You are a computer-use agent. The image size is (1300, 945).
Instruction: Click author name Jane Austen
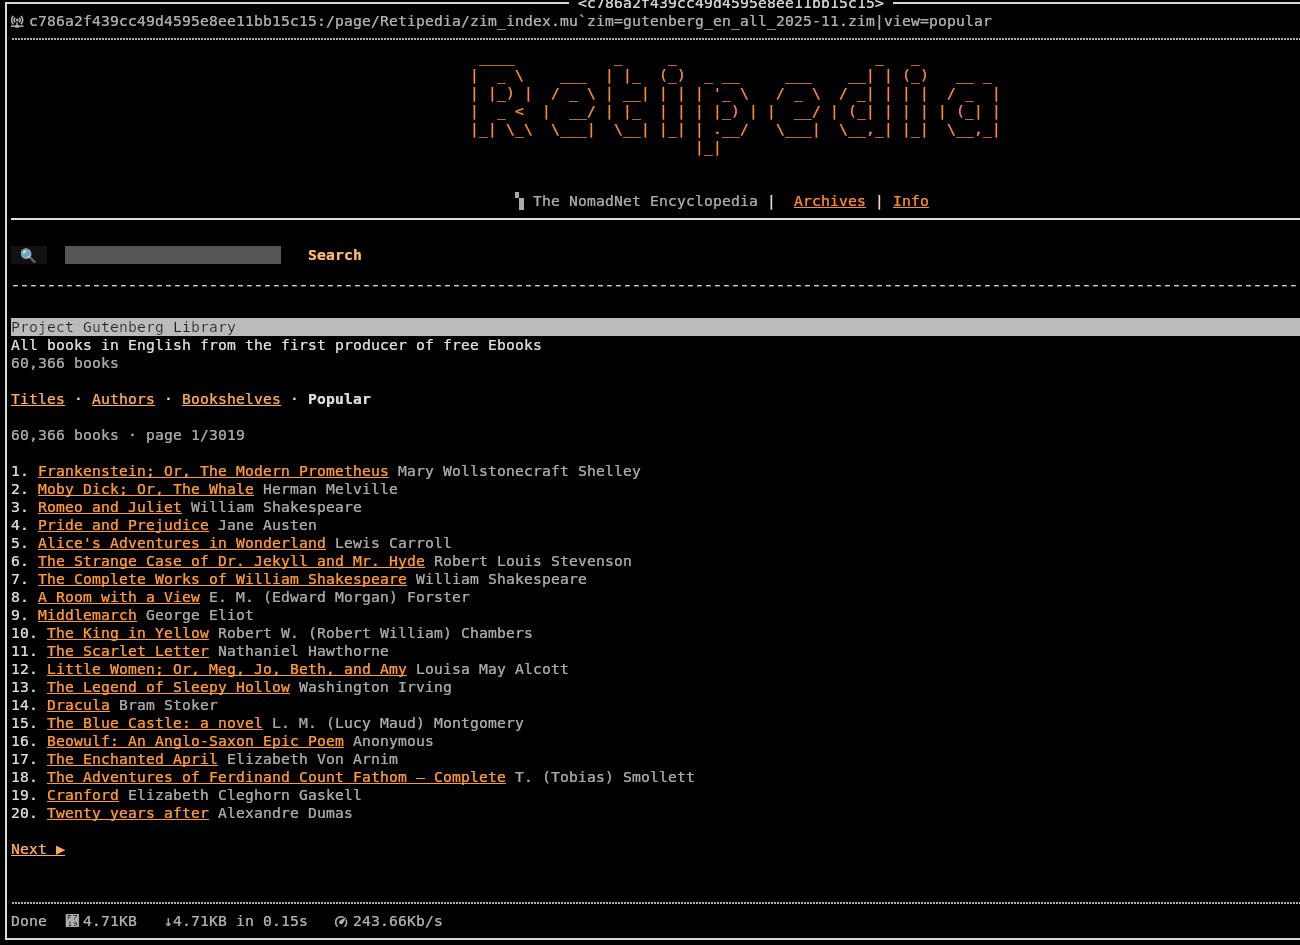(267, 525)
